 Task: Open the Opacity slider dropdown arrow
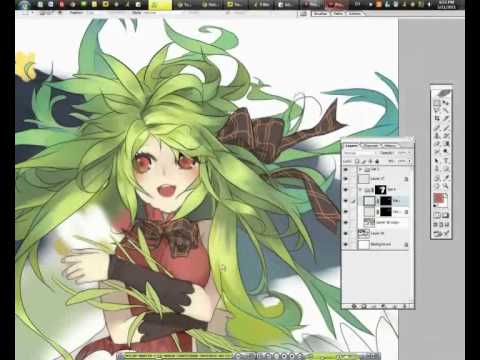[x=410, y=153]
